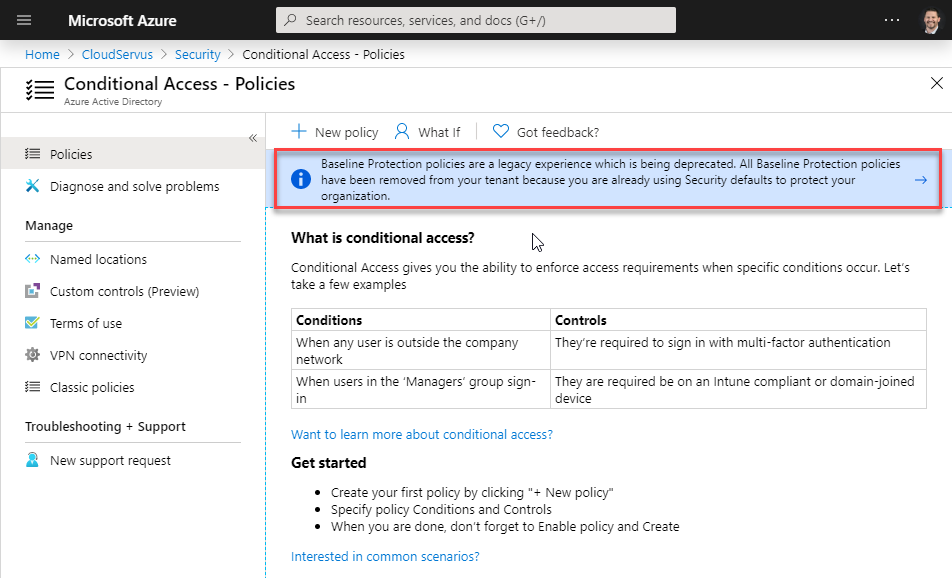The image size is (952, 578).
Task: Open the user account avatar
Action: click(x=931, y=21)
